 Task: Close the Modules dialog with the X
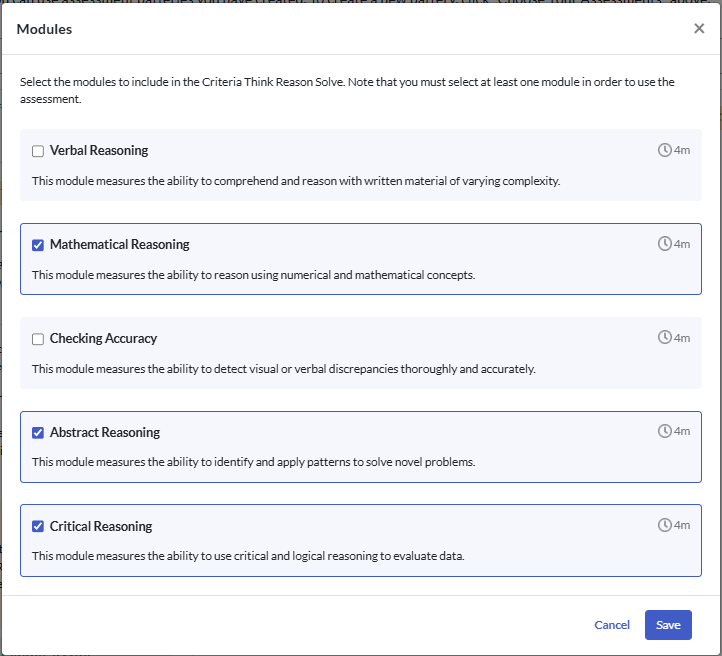coord(699,29)
